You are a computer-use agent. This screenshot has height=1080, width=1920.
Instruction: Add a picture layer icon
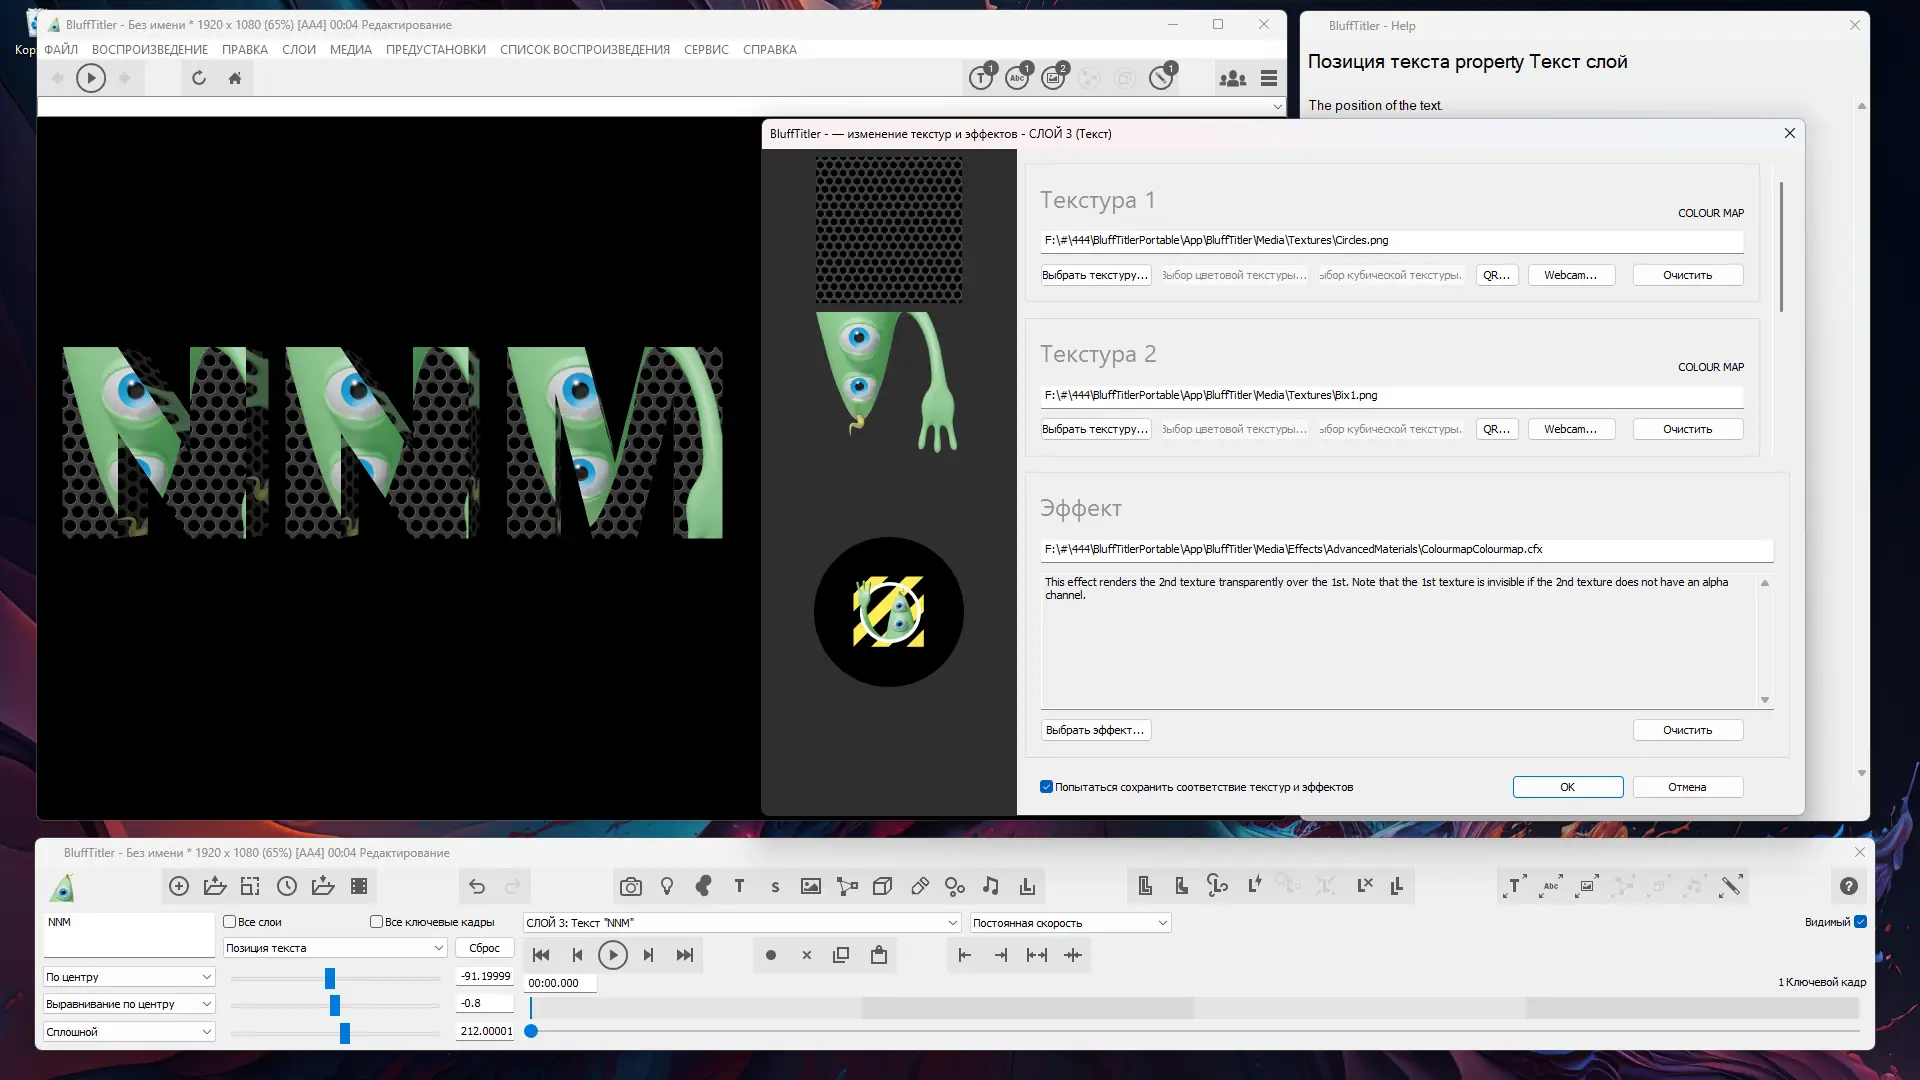click(x=811, y=886)
